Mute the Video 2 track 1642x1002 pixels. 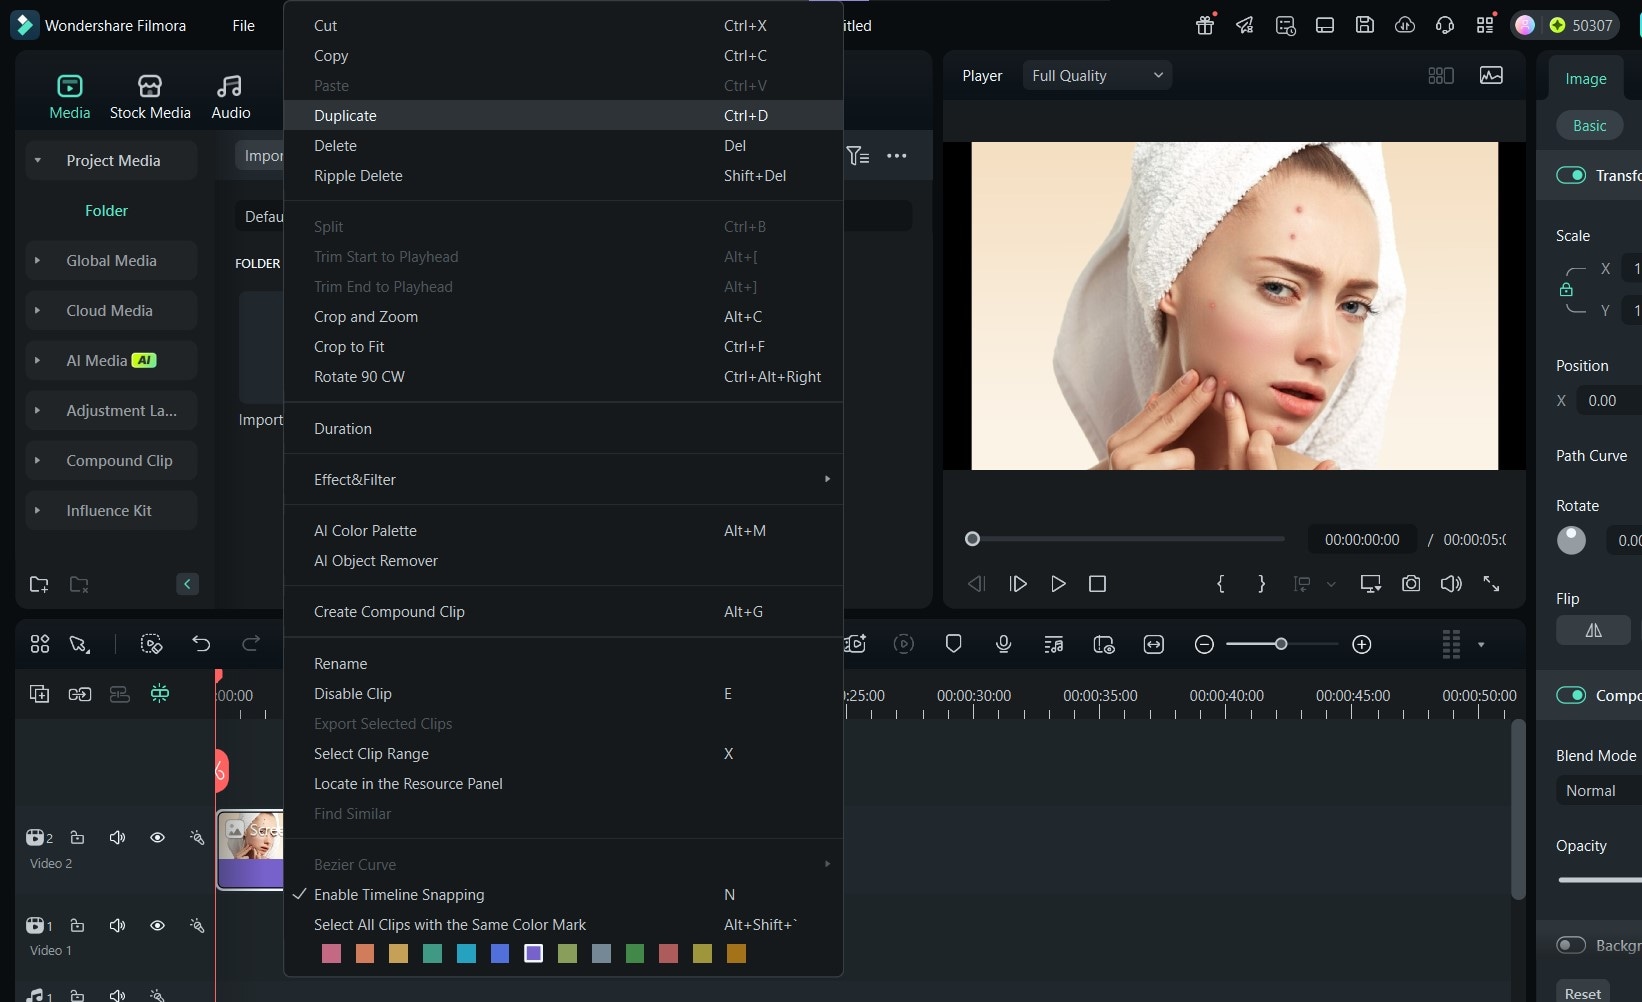[117, 837]
